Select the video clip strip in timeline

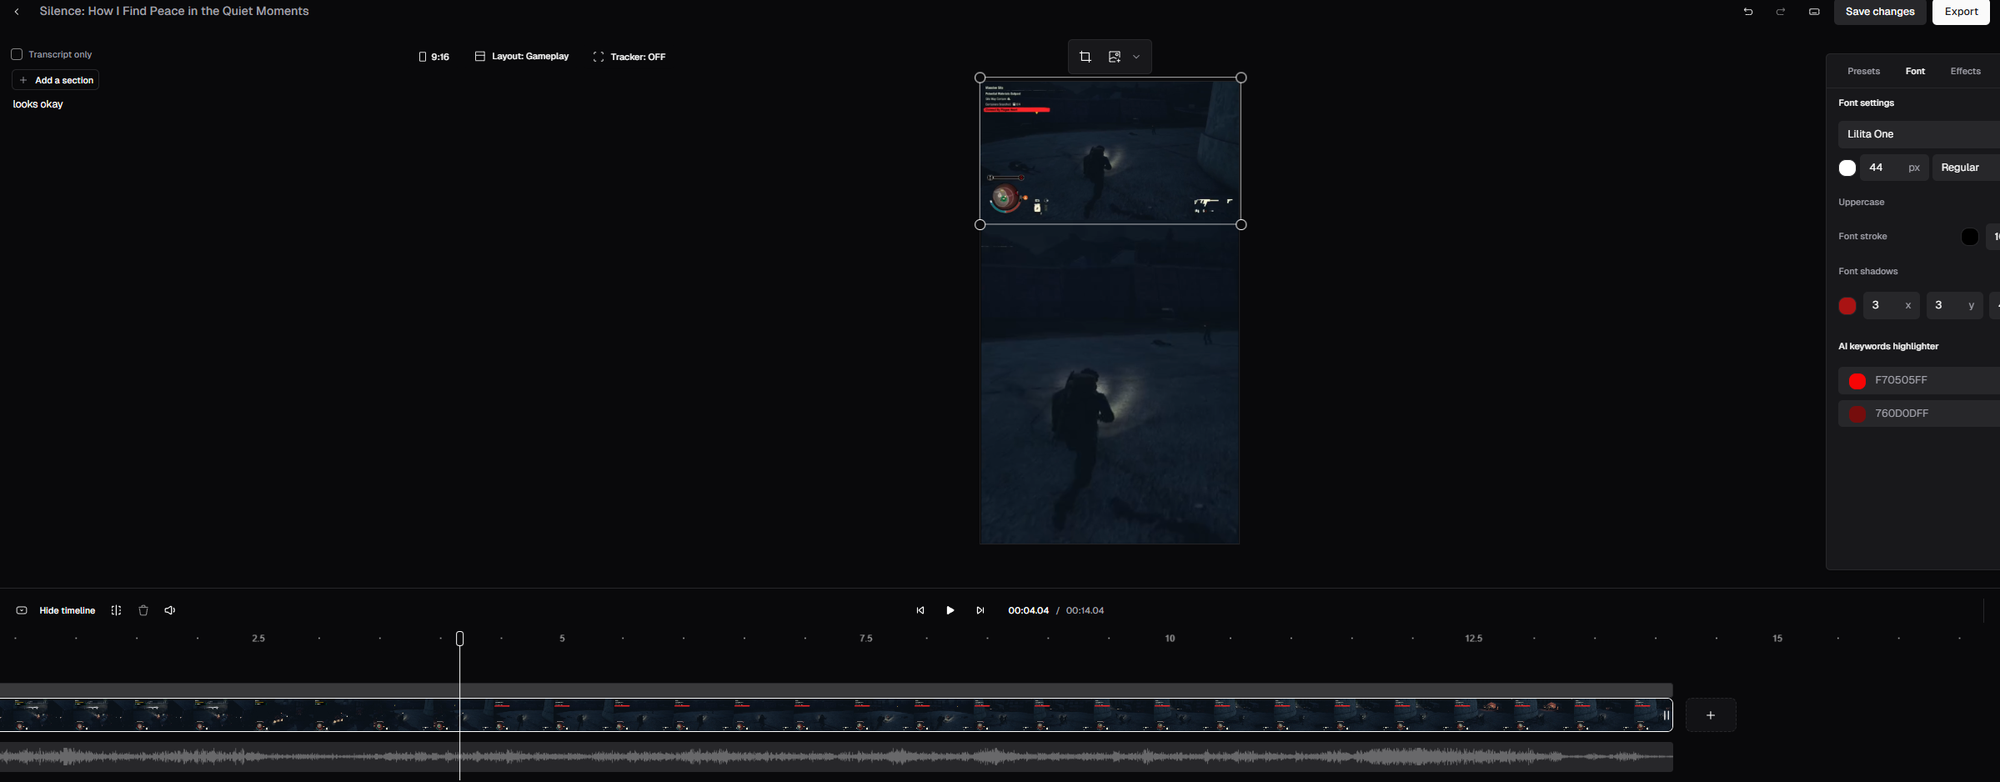point(836,715)
